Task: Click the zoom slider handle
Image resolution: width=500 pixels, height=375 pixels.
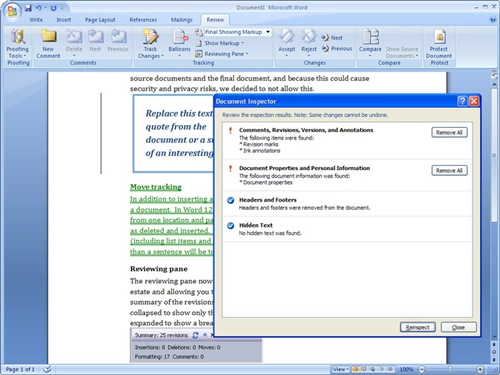Action: (450, 369)
